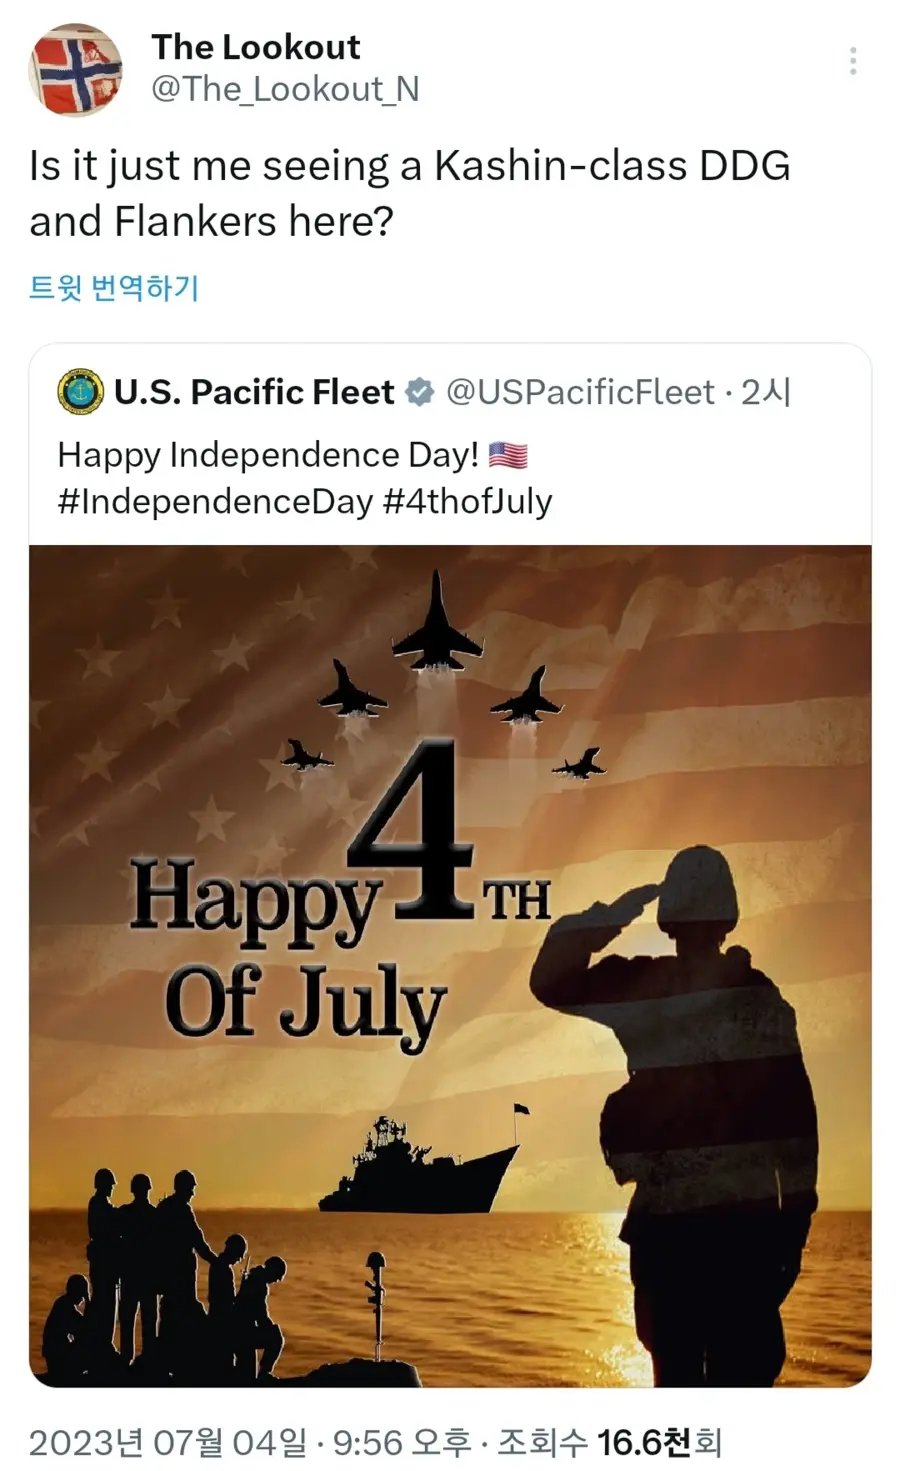Click the warship silhouette in the image
This screenshot has width=900, height=1471.
pyautogui.click(x=419, y=1166)
